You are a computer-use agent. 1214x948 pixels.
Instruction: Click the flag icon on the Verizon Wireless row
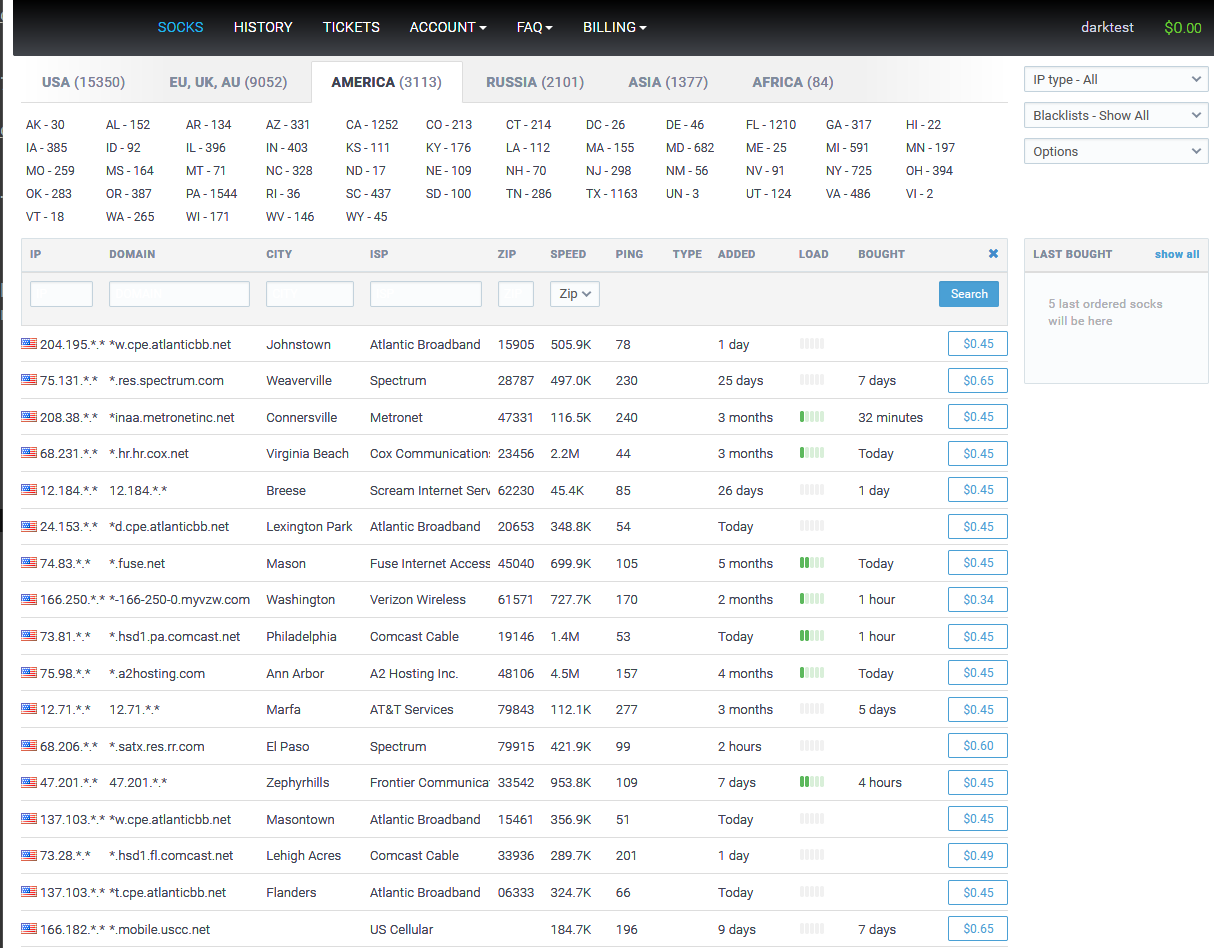pos(27,598)
